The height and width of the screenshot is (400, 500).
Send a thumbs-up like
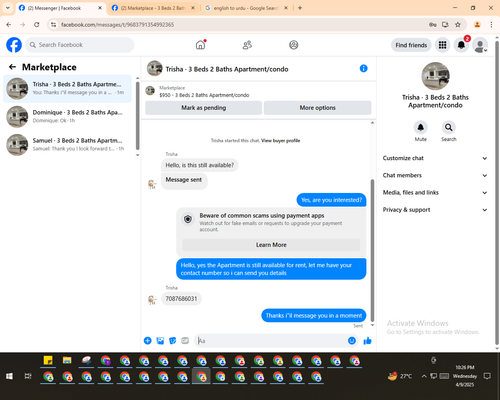coord(367,340)
